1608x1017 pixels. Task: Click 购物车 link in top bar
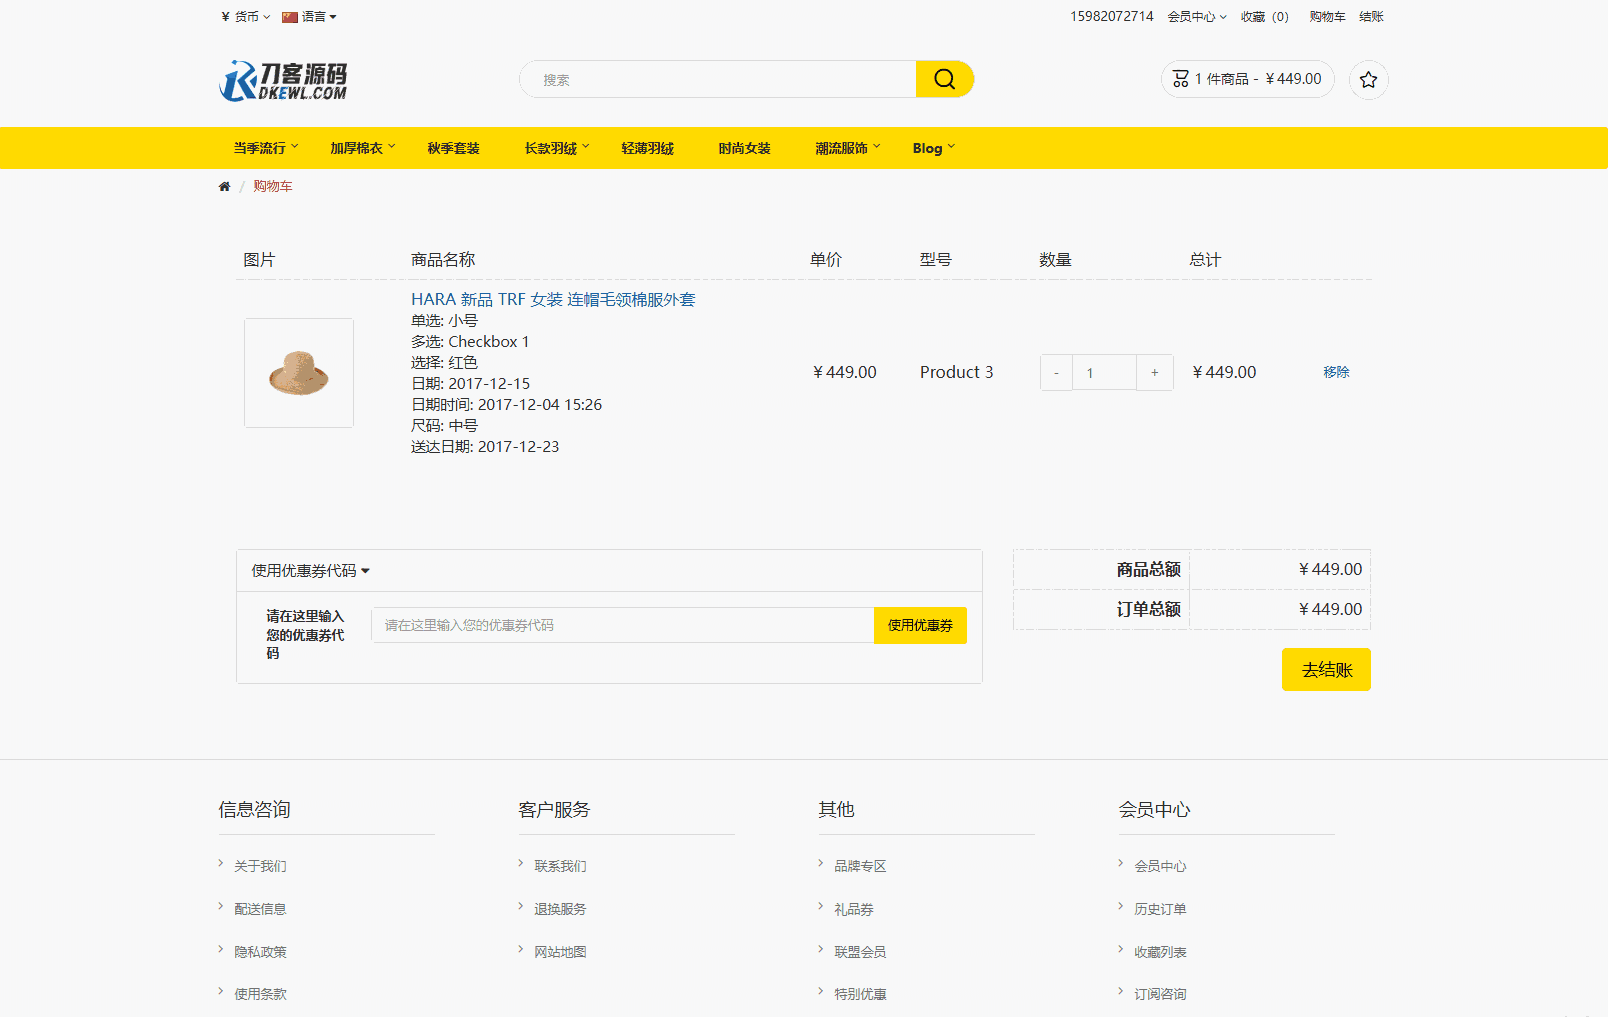coord(1327,17)
